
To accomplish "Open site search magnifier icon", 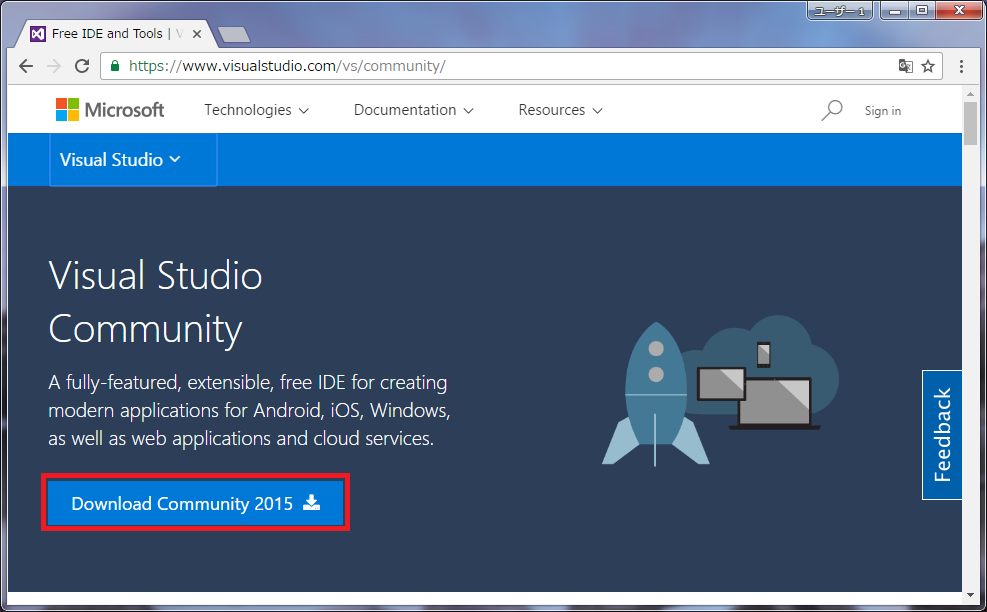I will 832,110.
